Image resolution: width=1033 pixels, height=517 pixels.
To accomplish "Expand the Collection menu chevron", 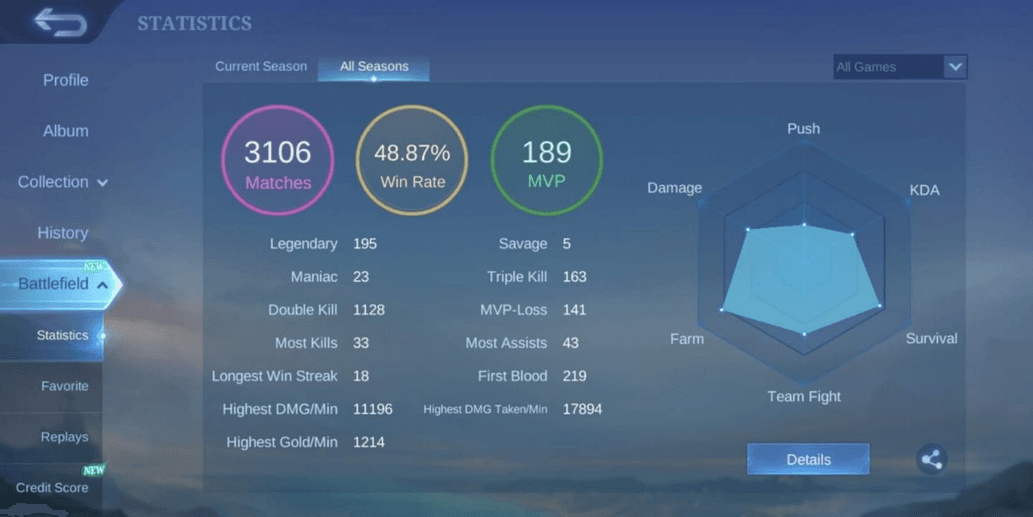I will (x=103, y=182).
